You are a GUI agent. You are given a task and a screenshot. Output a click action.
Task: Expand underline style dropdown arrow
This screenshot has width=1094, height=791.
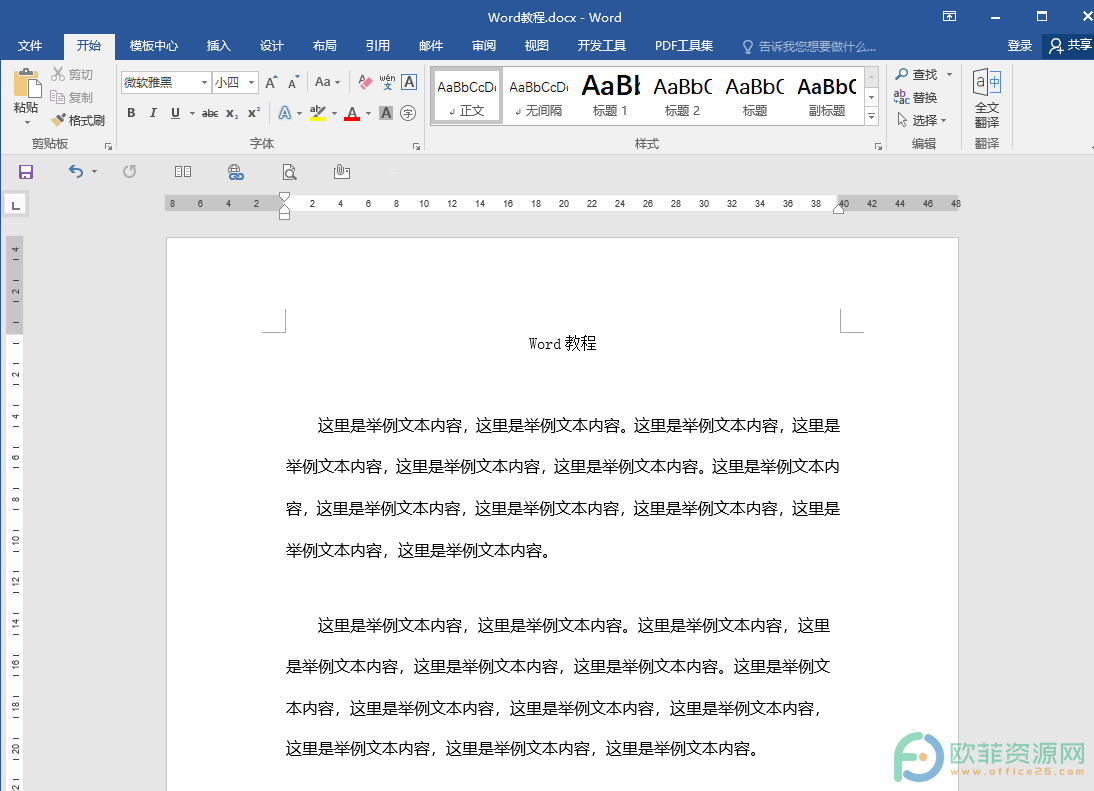[192, 113]
